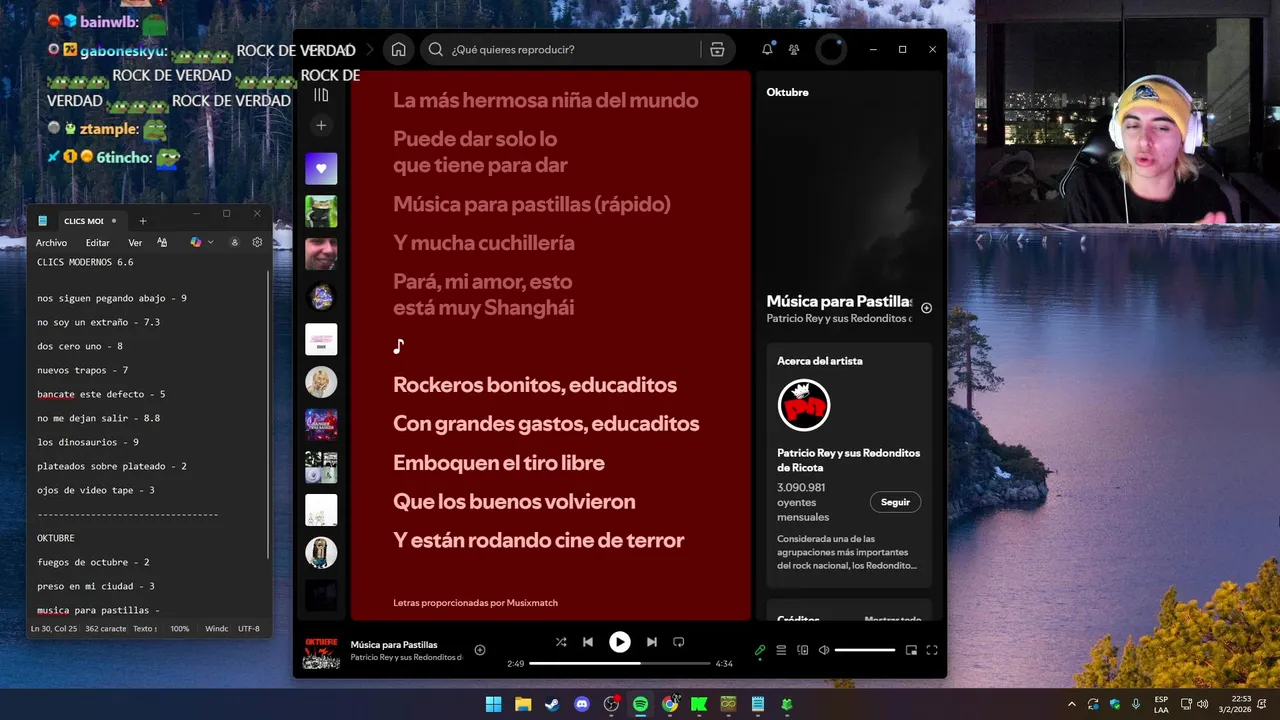Enter full screen mode in Spotify
The image size is (1280, 720).
coord(932,650)
